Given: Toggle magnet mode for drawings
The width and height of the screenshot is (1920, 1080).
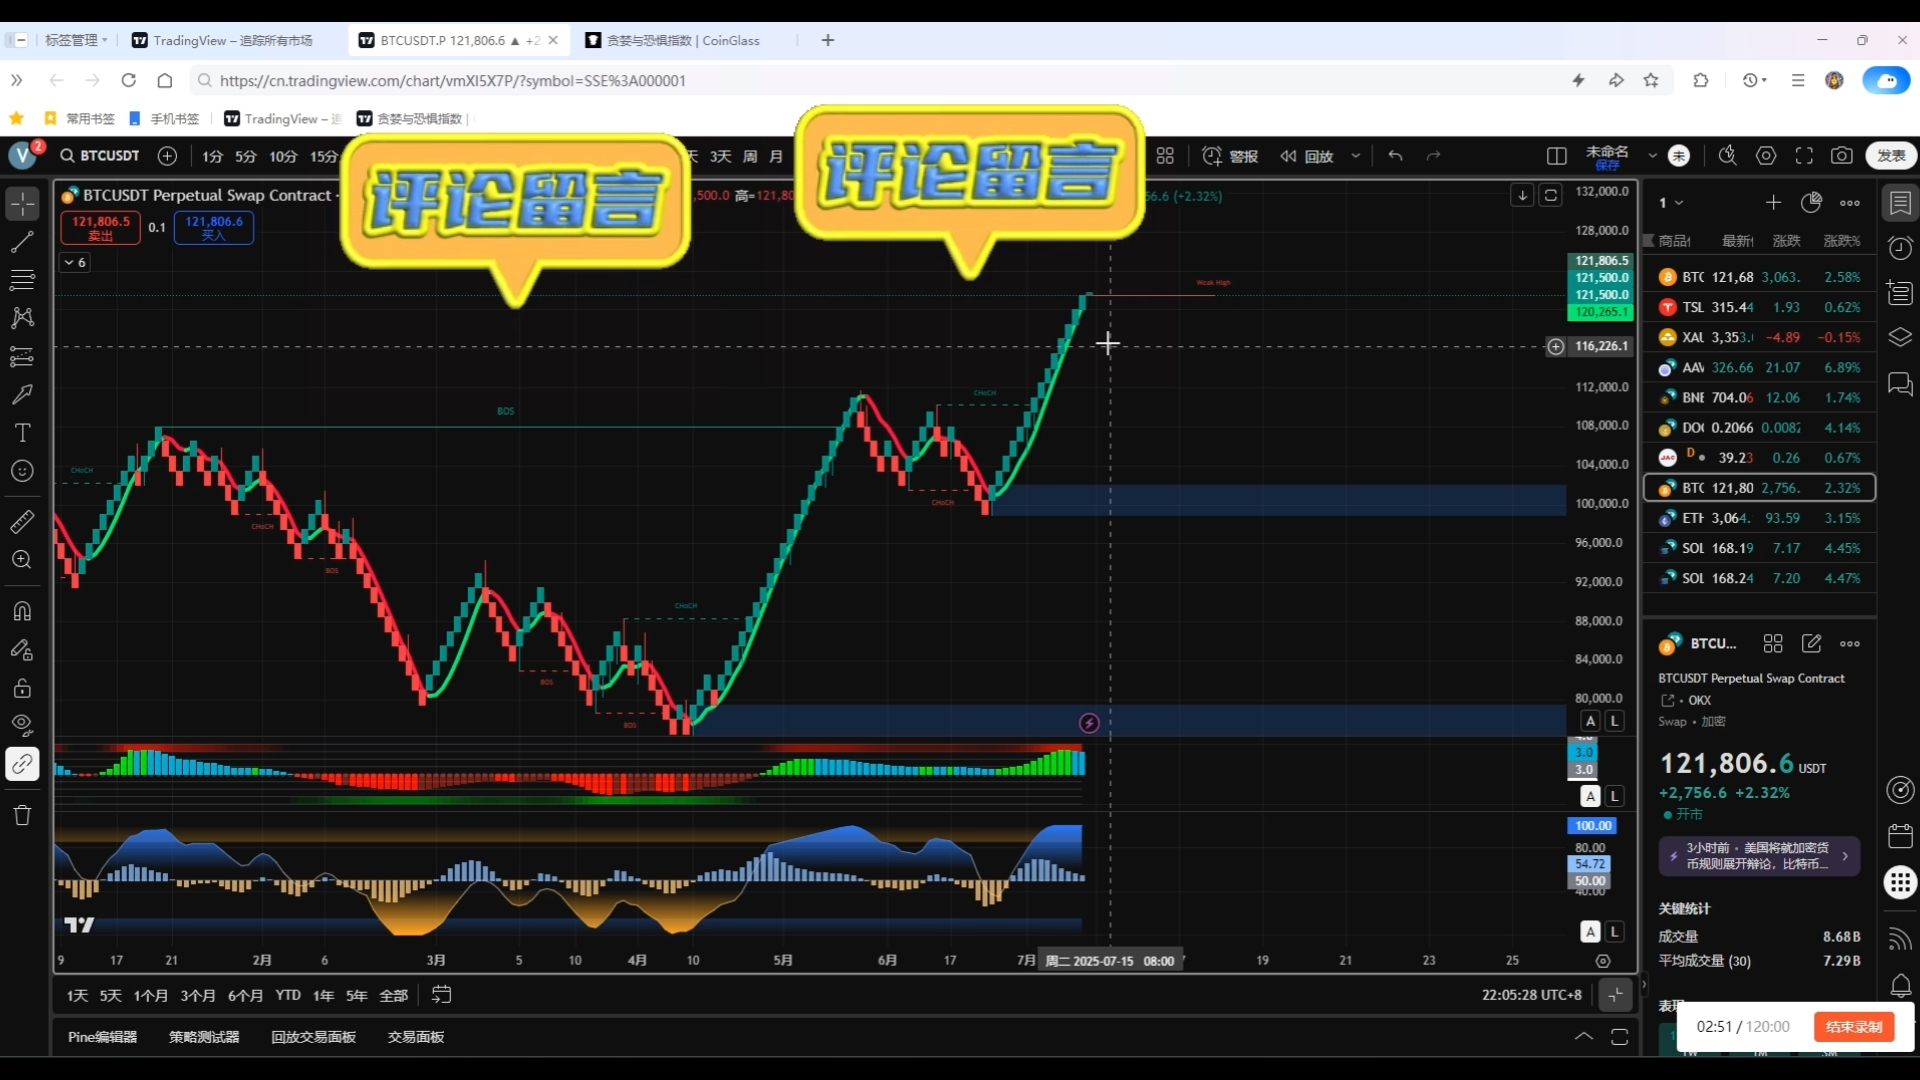Looking at the screenshot, I should 22,611.
